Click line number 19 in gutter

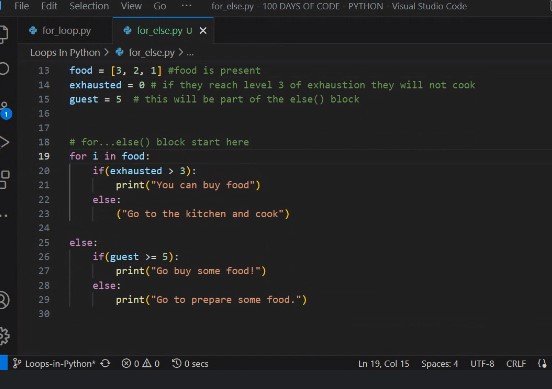coord(44,156)
